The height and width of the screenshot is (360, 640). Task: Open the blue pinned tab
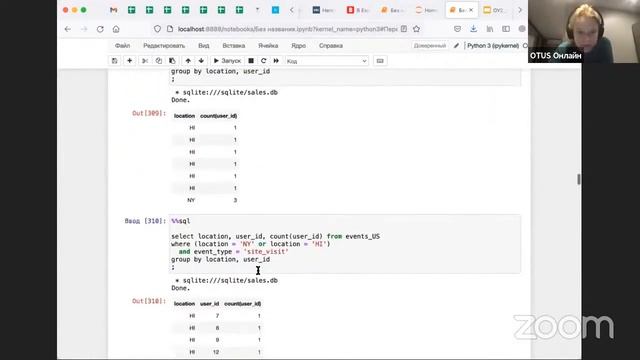(276, 10)
